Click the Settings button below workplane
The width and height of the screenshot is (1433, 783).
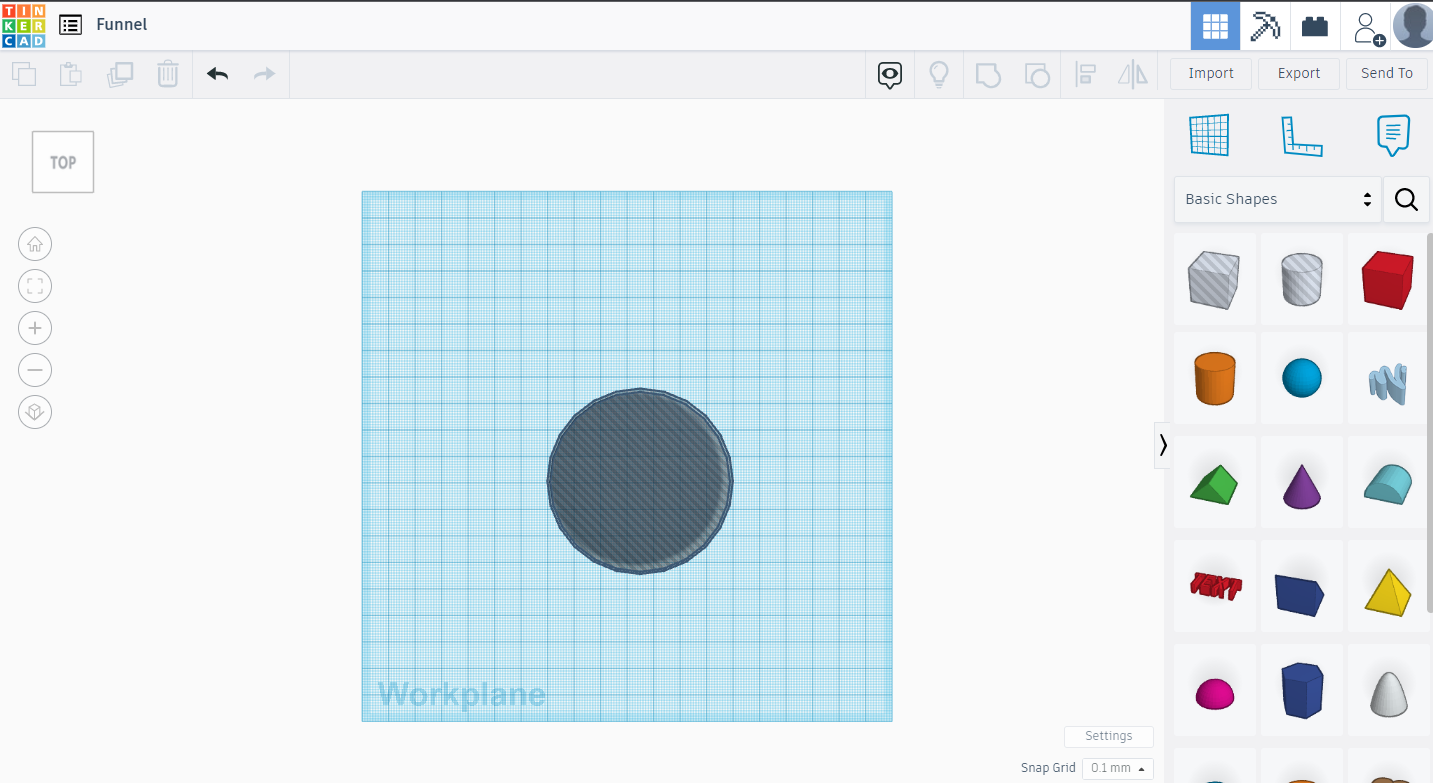tap(1109, 736)
